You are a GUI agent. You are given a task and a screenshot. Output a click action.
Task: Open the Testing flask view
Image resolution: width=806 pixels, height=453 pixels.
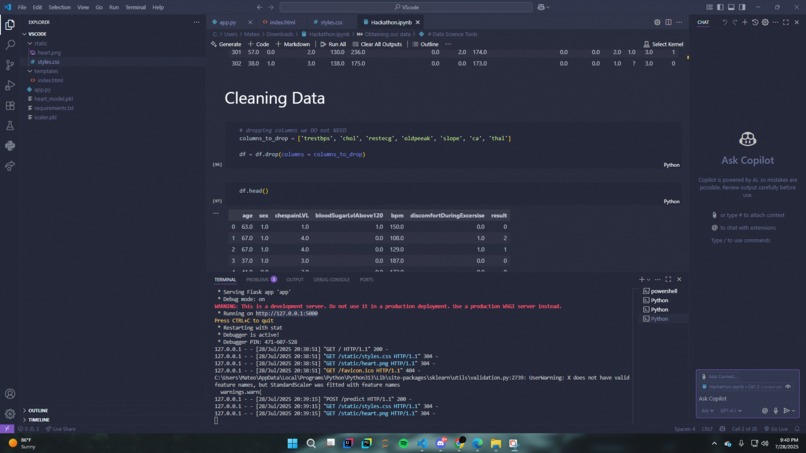tap(10, 125)
